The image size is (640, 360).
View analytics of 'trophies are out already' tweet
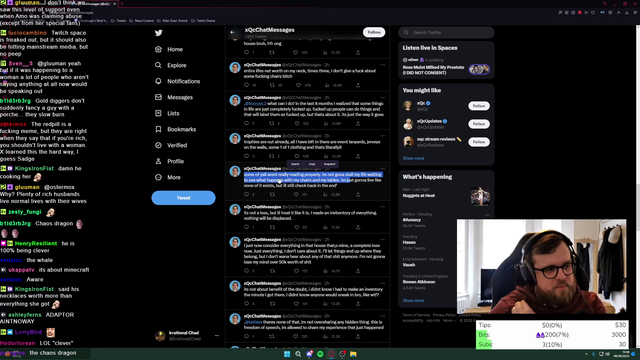(x=326, y=156)
